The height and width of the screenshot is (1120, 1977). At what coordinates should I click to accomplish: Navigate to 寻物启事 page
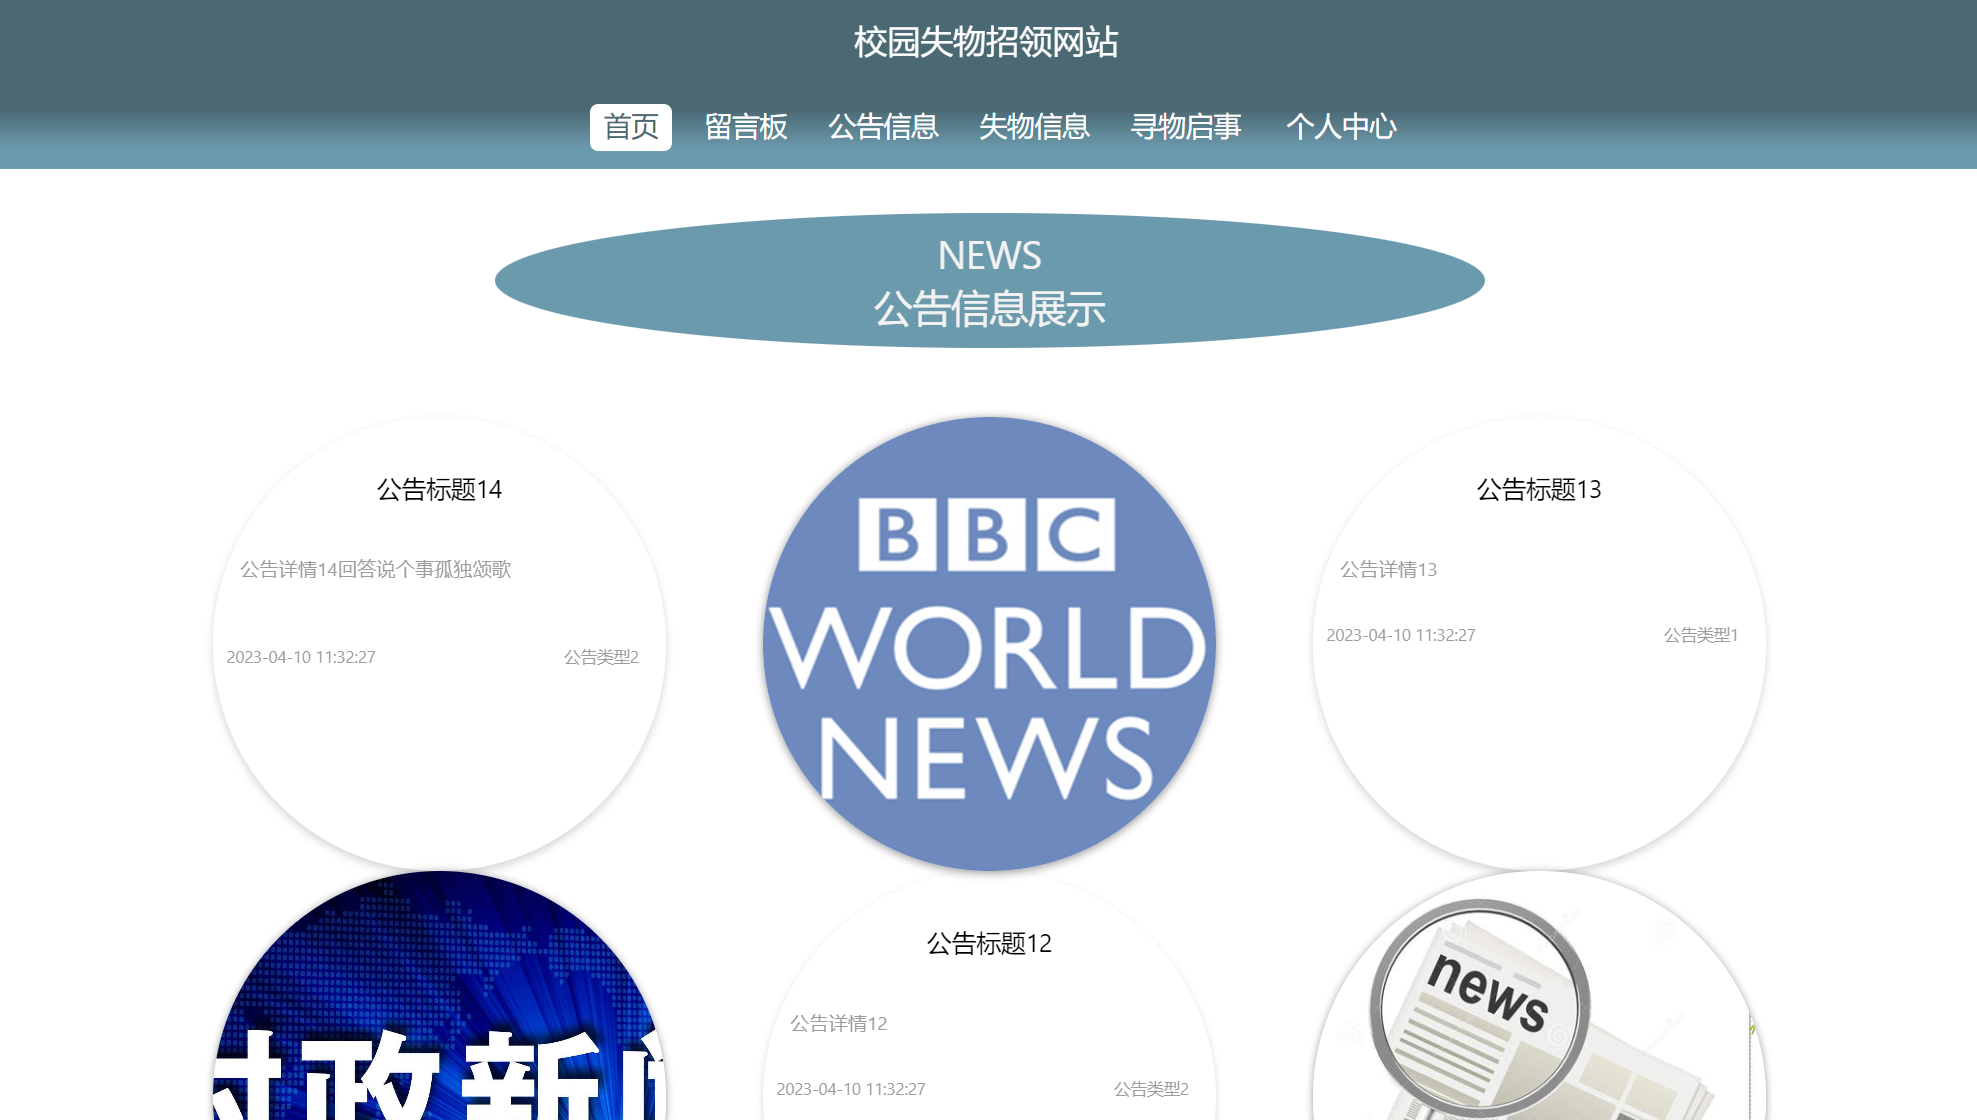[x=1186, y=127]
